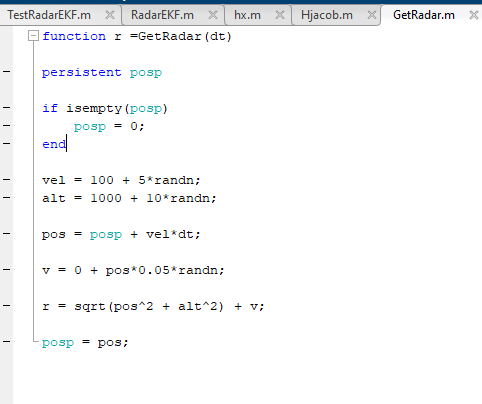Click 'alt^2' inside the sqrt call

[198, 306]
